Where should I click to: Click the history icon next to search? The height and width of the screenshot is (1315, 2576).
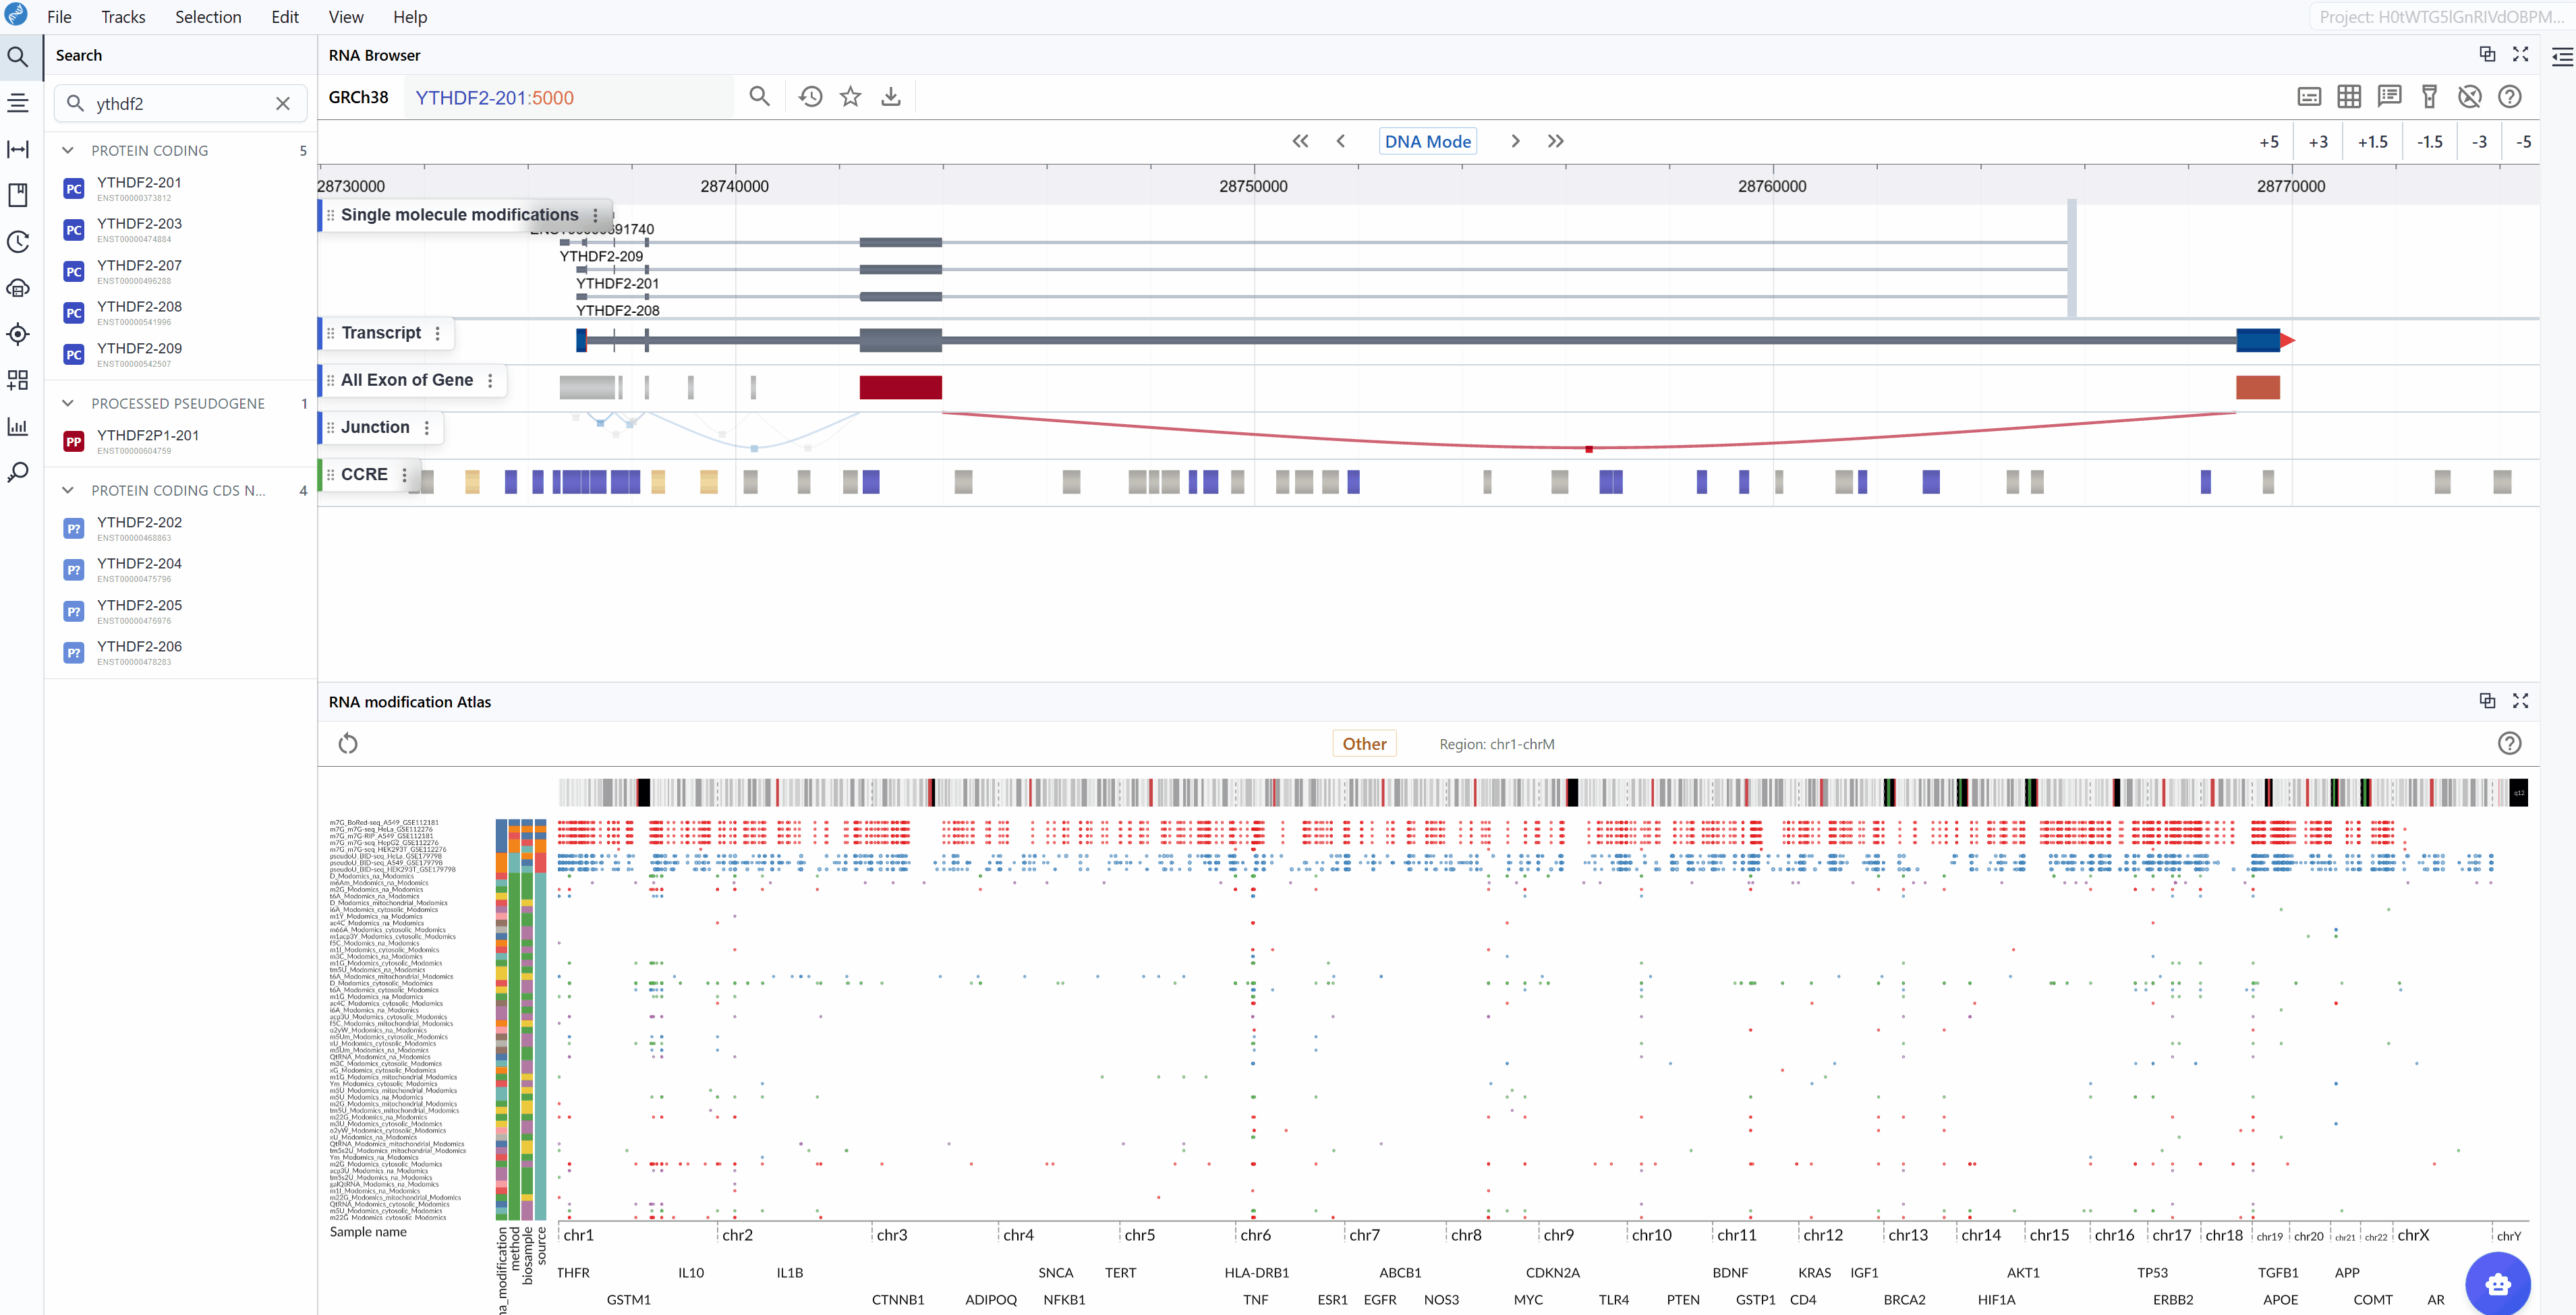810,97
